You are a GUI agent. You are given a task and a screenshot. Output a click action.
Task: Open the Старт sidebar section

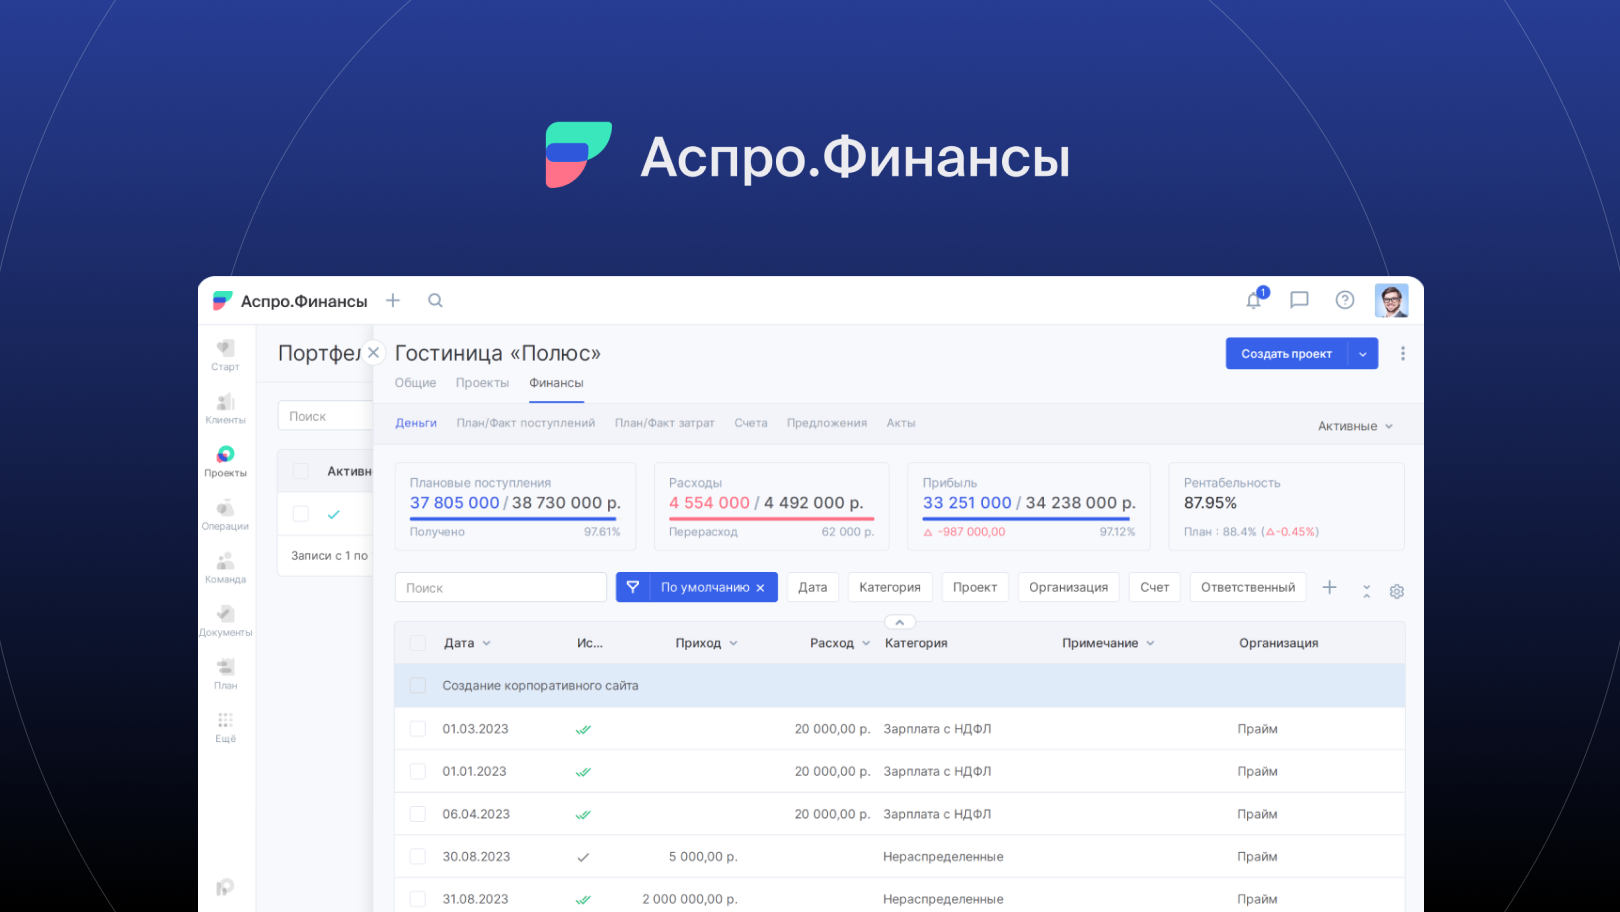click(225, 355)
